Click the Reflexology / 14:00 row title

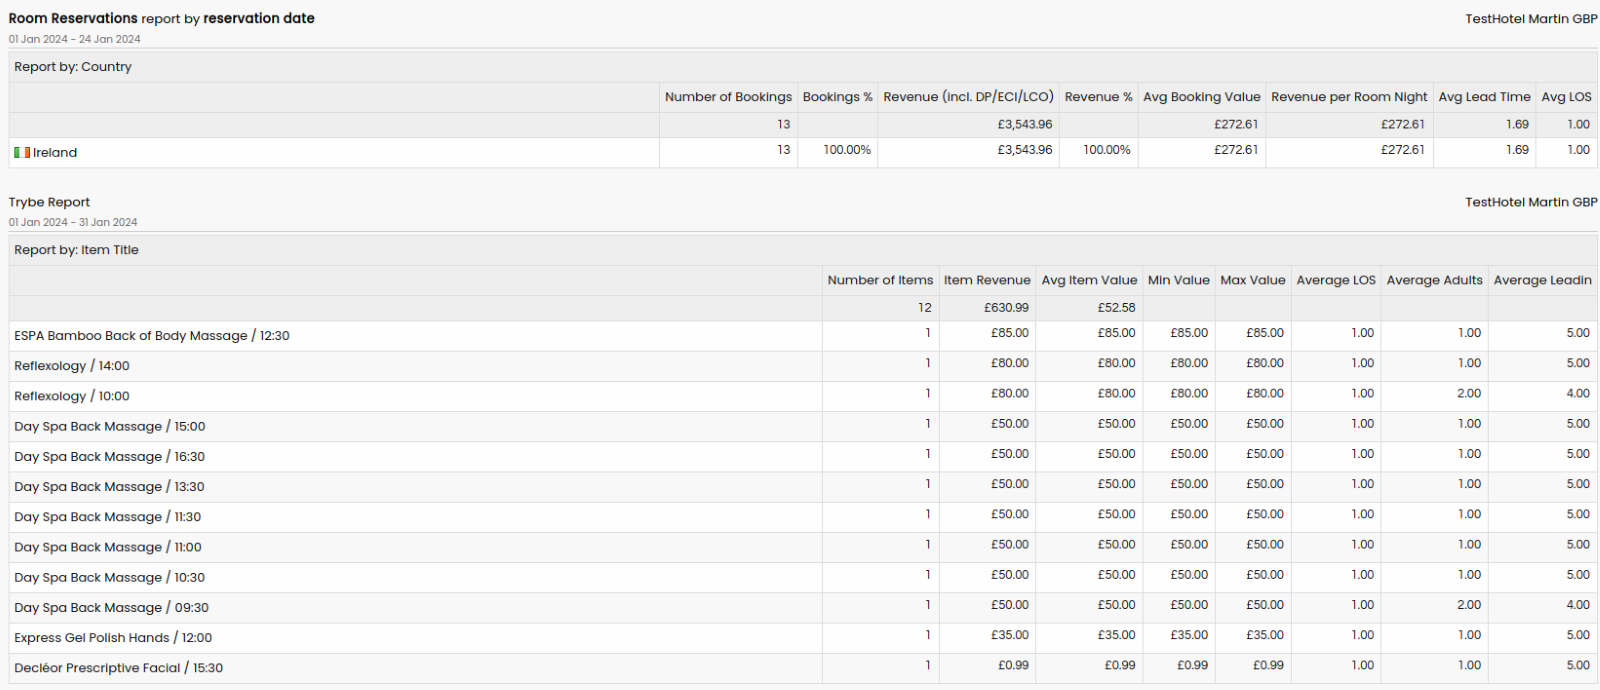pyautogui.click(x=72, y=366)
